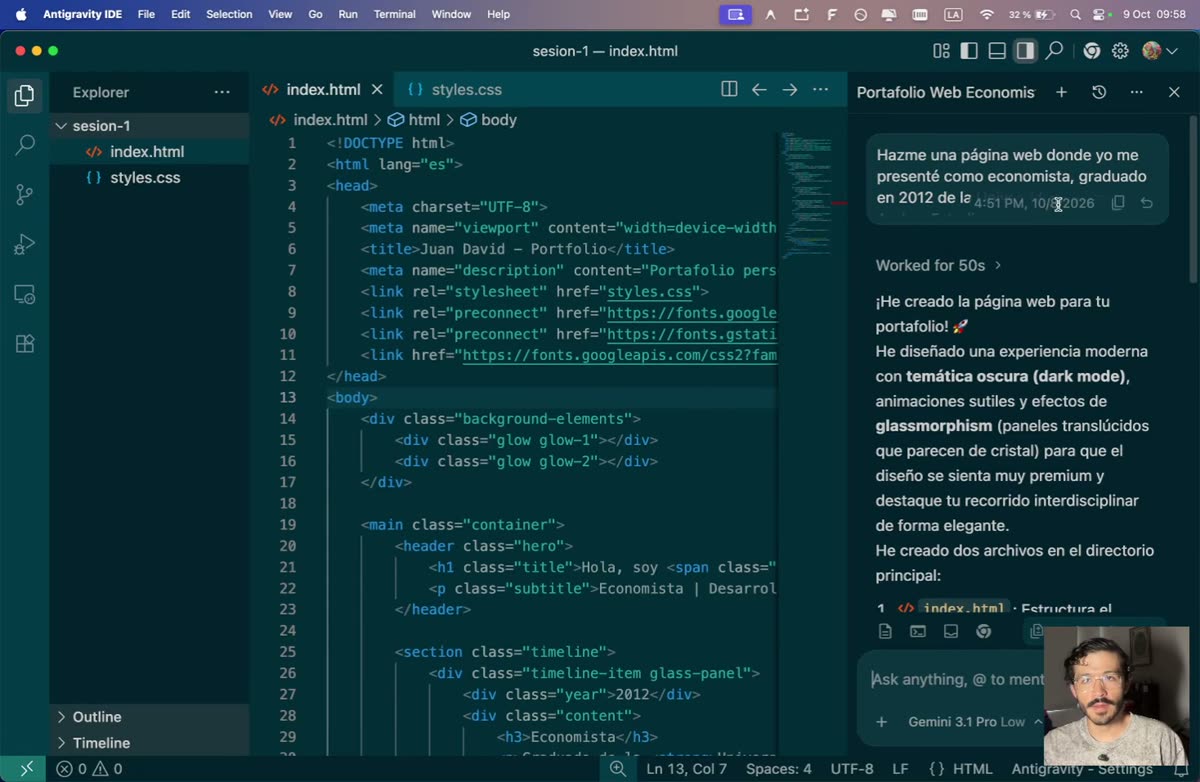Open chat history clock icon
Viewport: 1200px width, 782px height.
pos(1099,92)
